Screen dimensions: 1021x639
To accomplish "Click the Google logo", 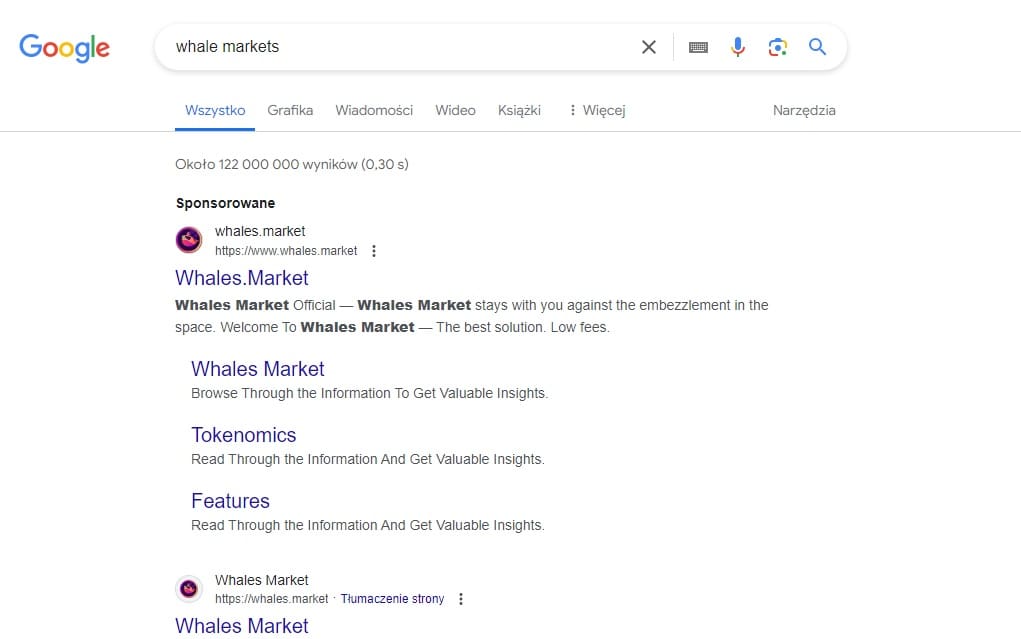I will [x=64, y=47].
